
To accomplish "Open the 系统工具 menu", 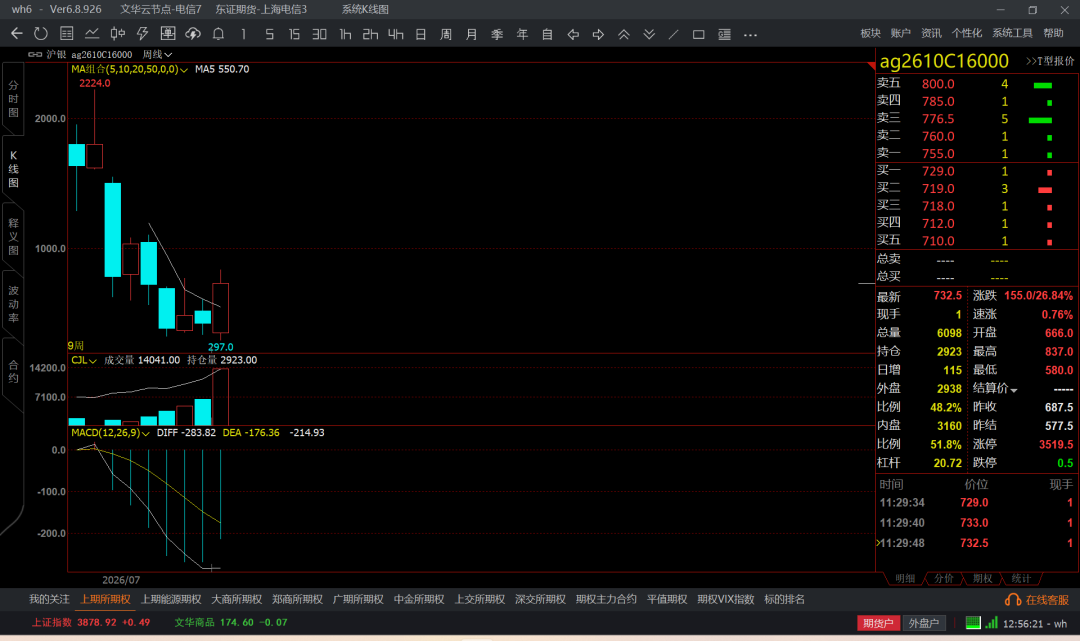I will (x=1012, y=33).
